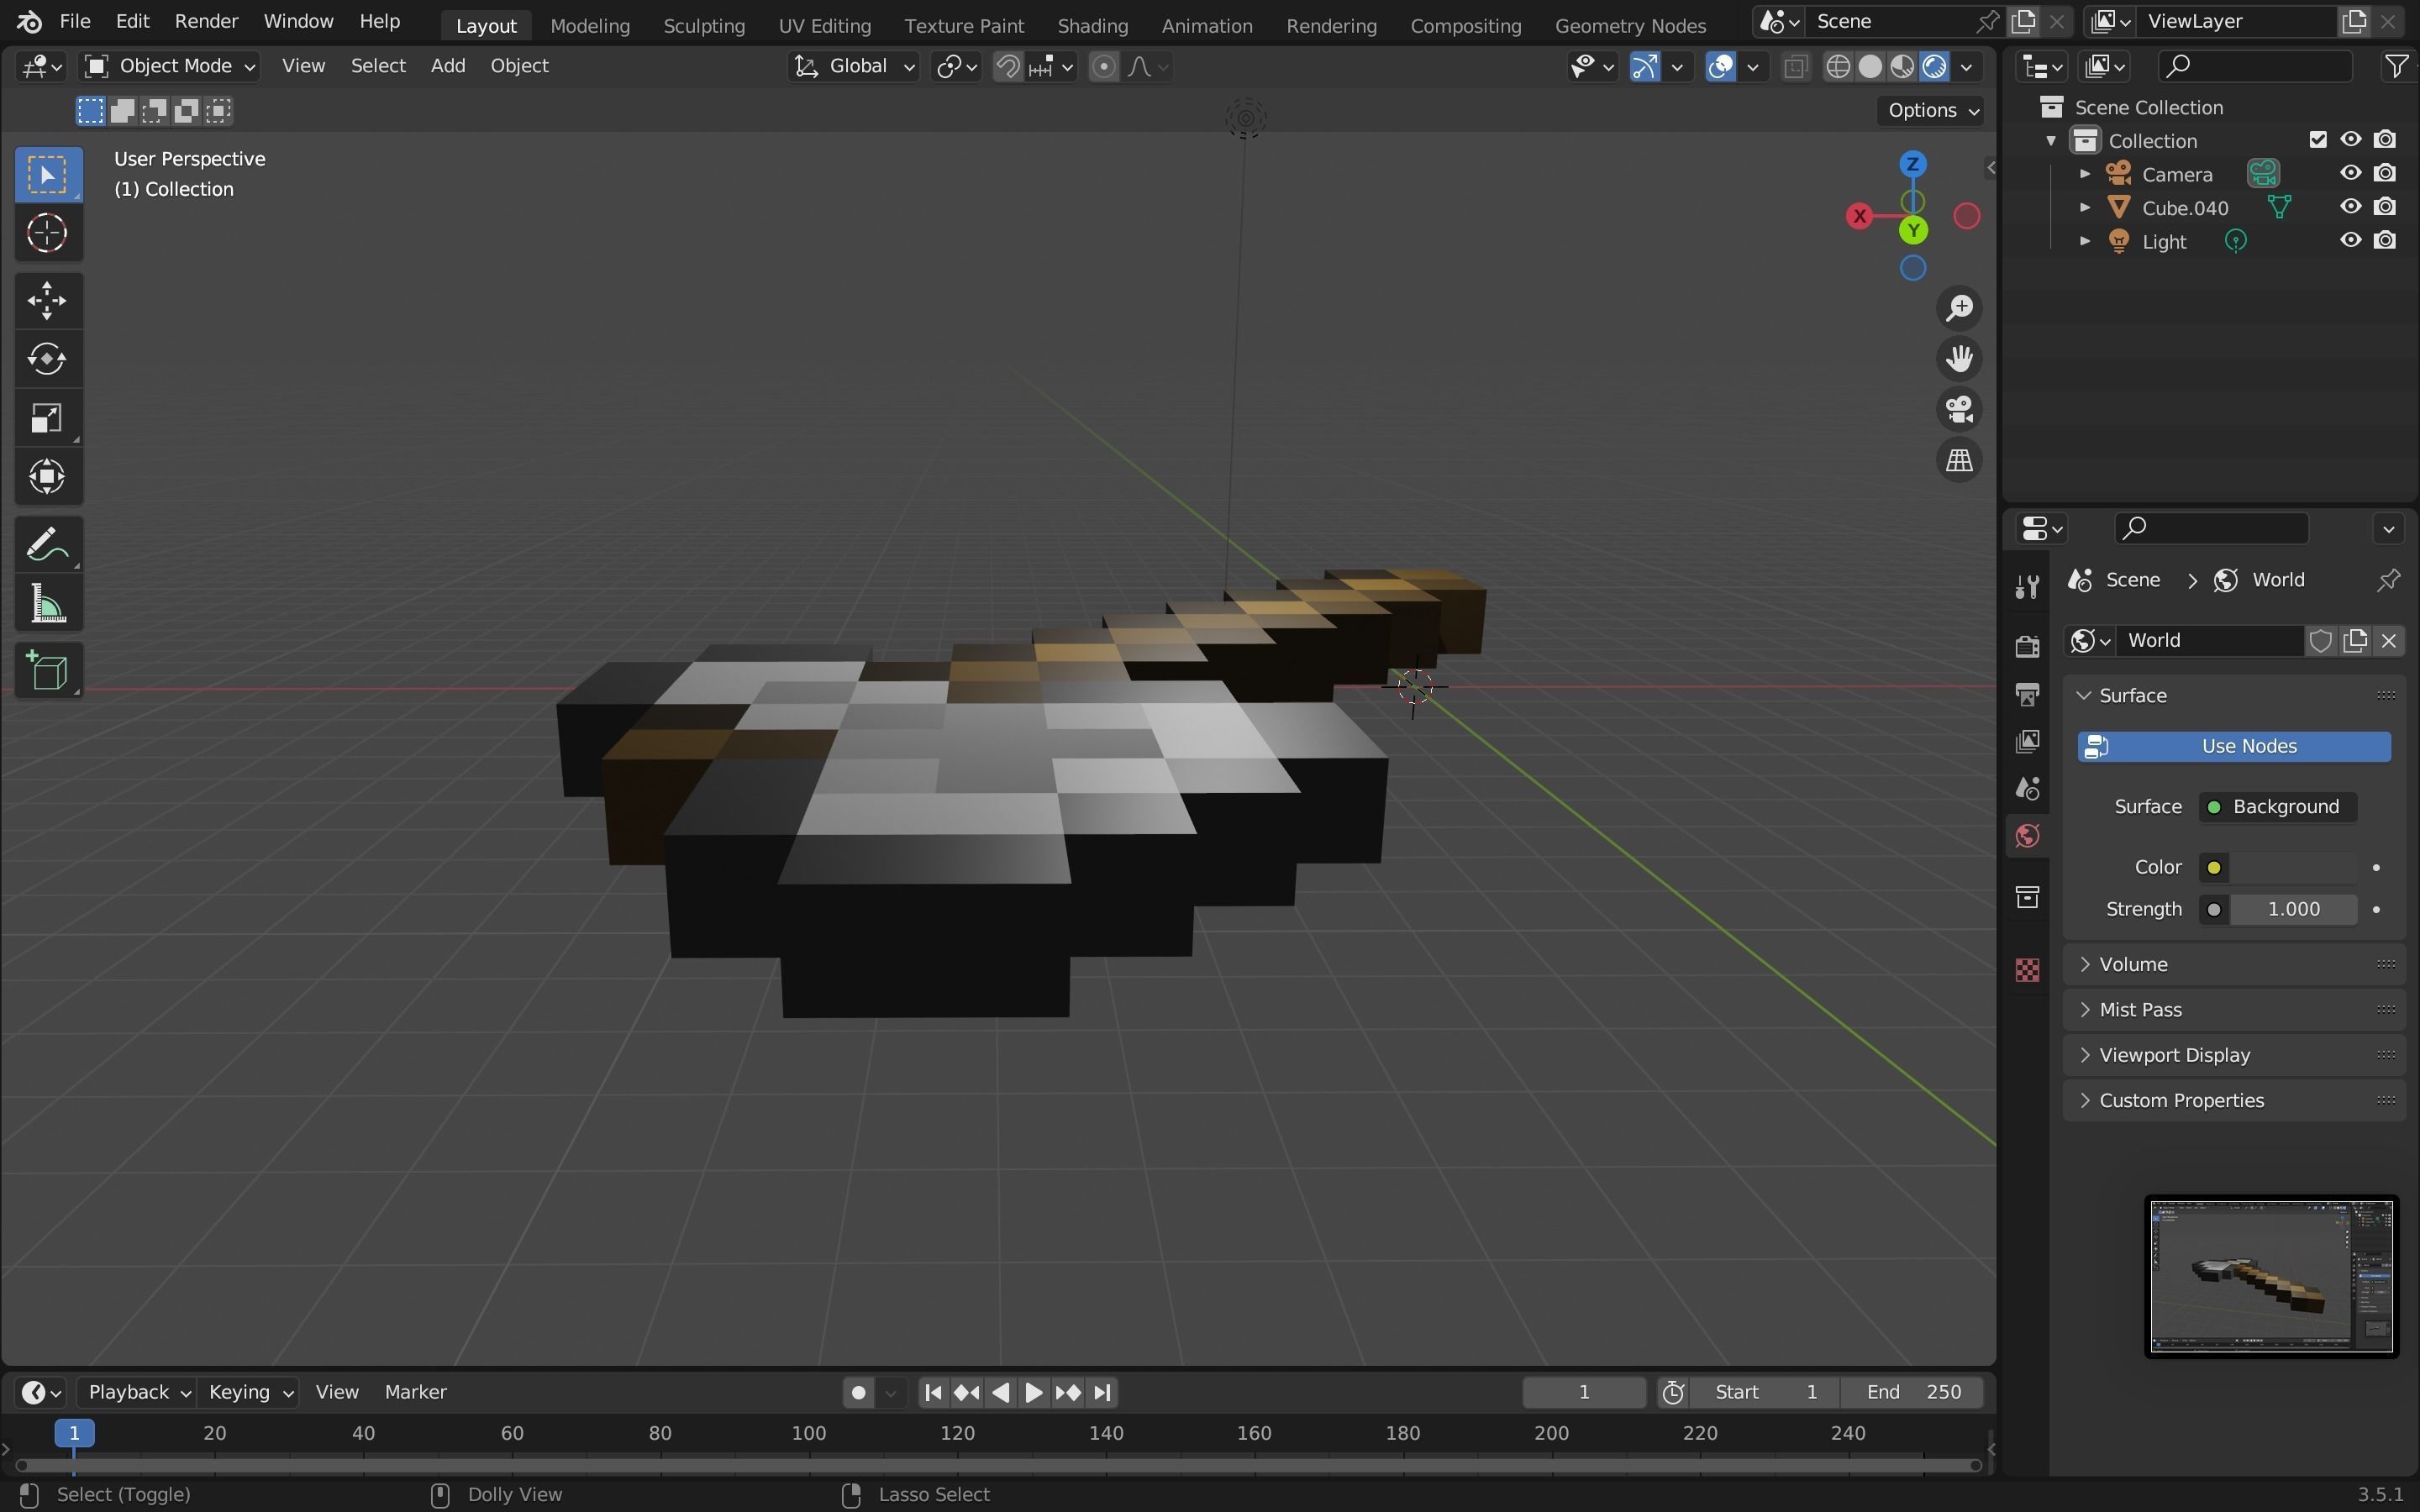Open the Render menu
Image resolution: width=2420 pixels, height=1512 pixels.
(x=206, y=21)
